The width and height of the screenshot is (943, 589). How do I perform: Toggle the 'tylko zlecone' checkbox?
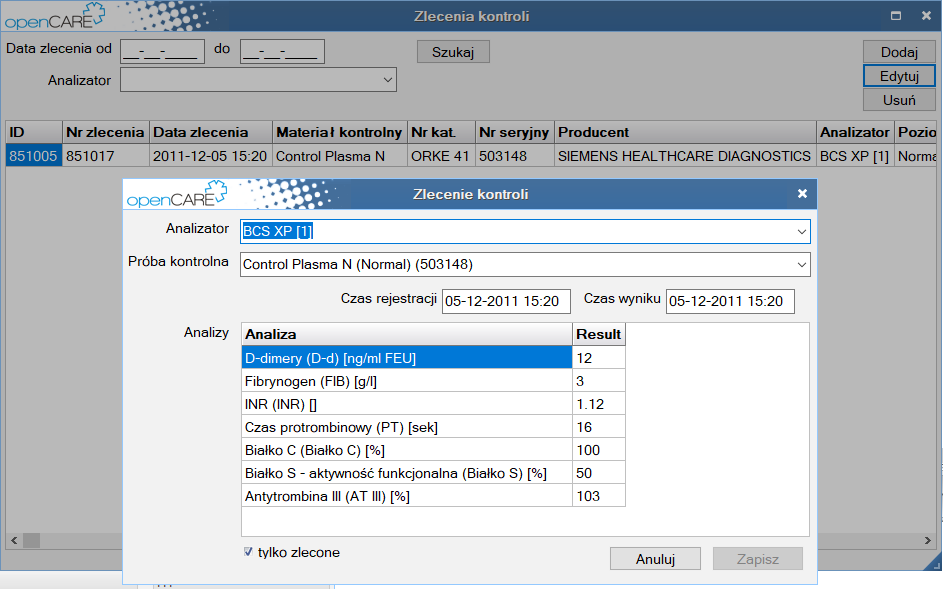point(248,552)
